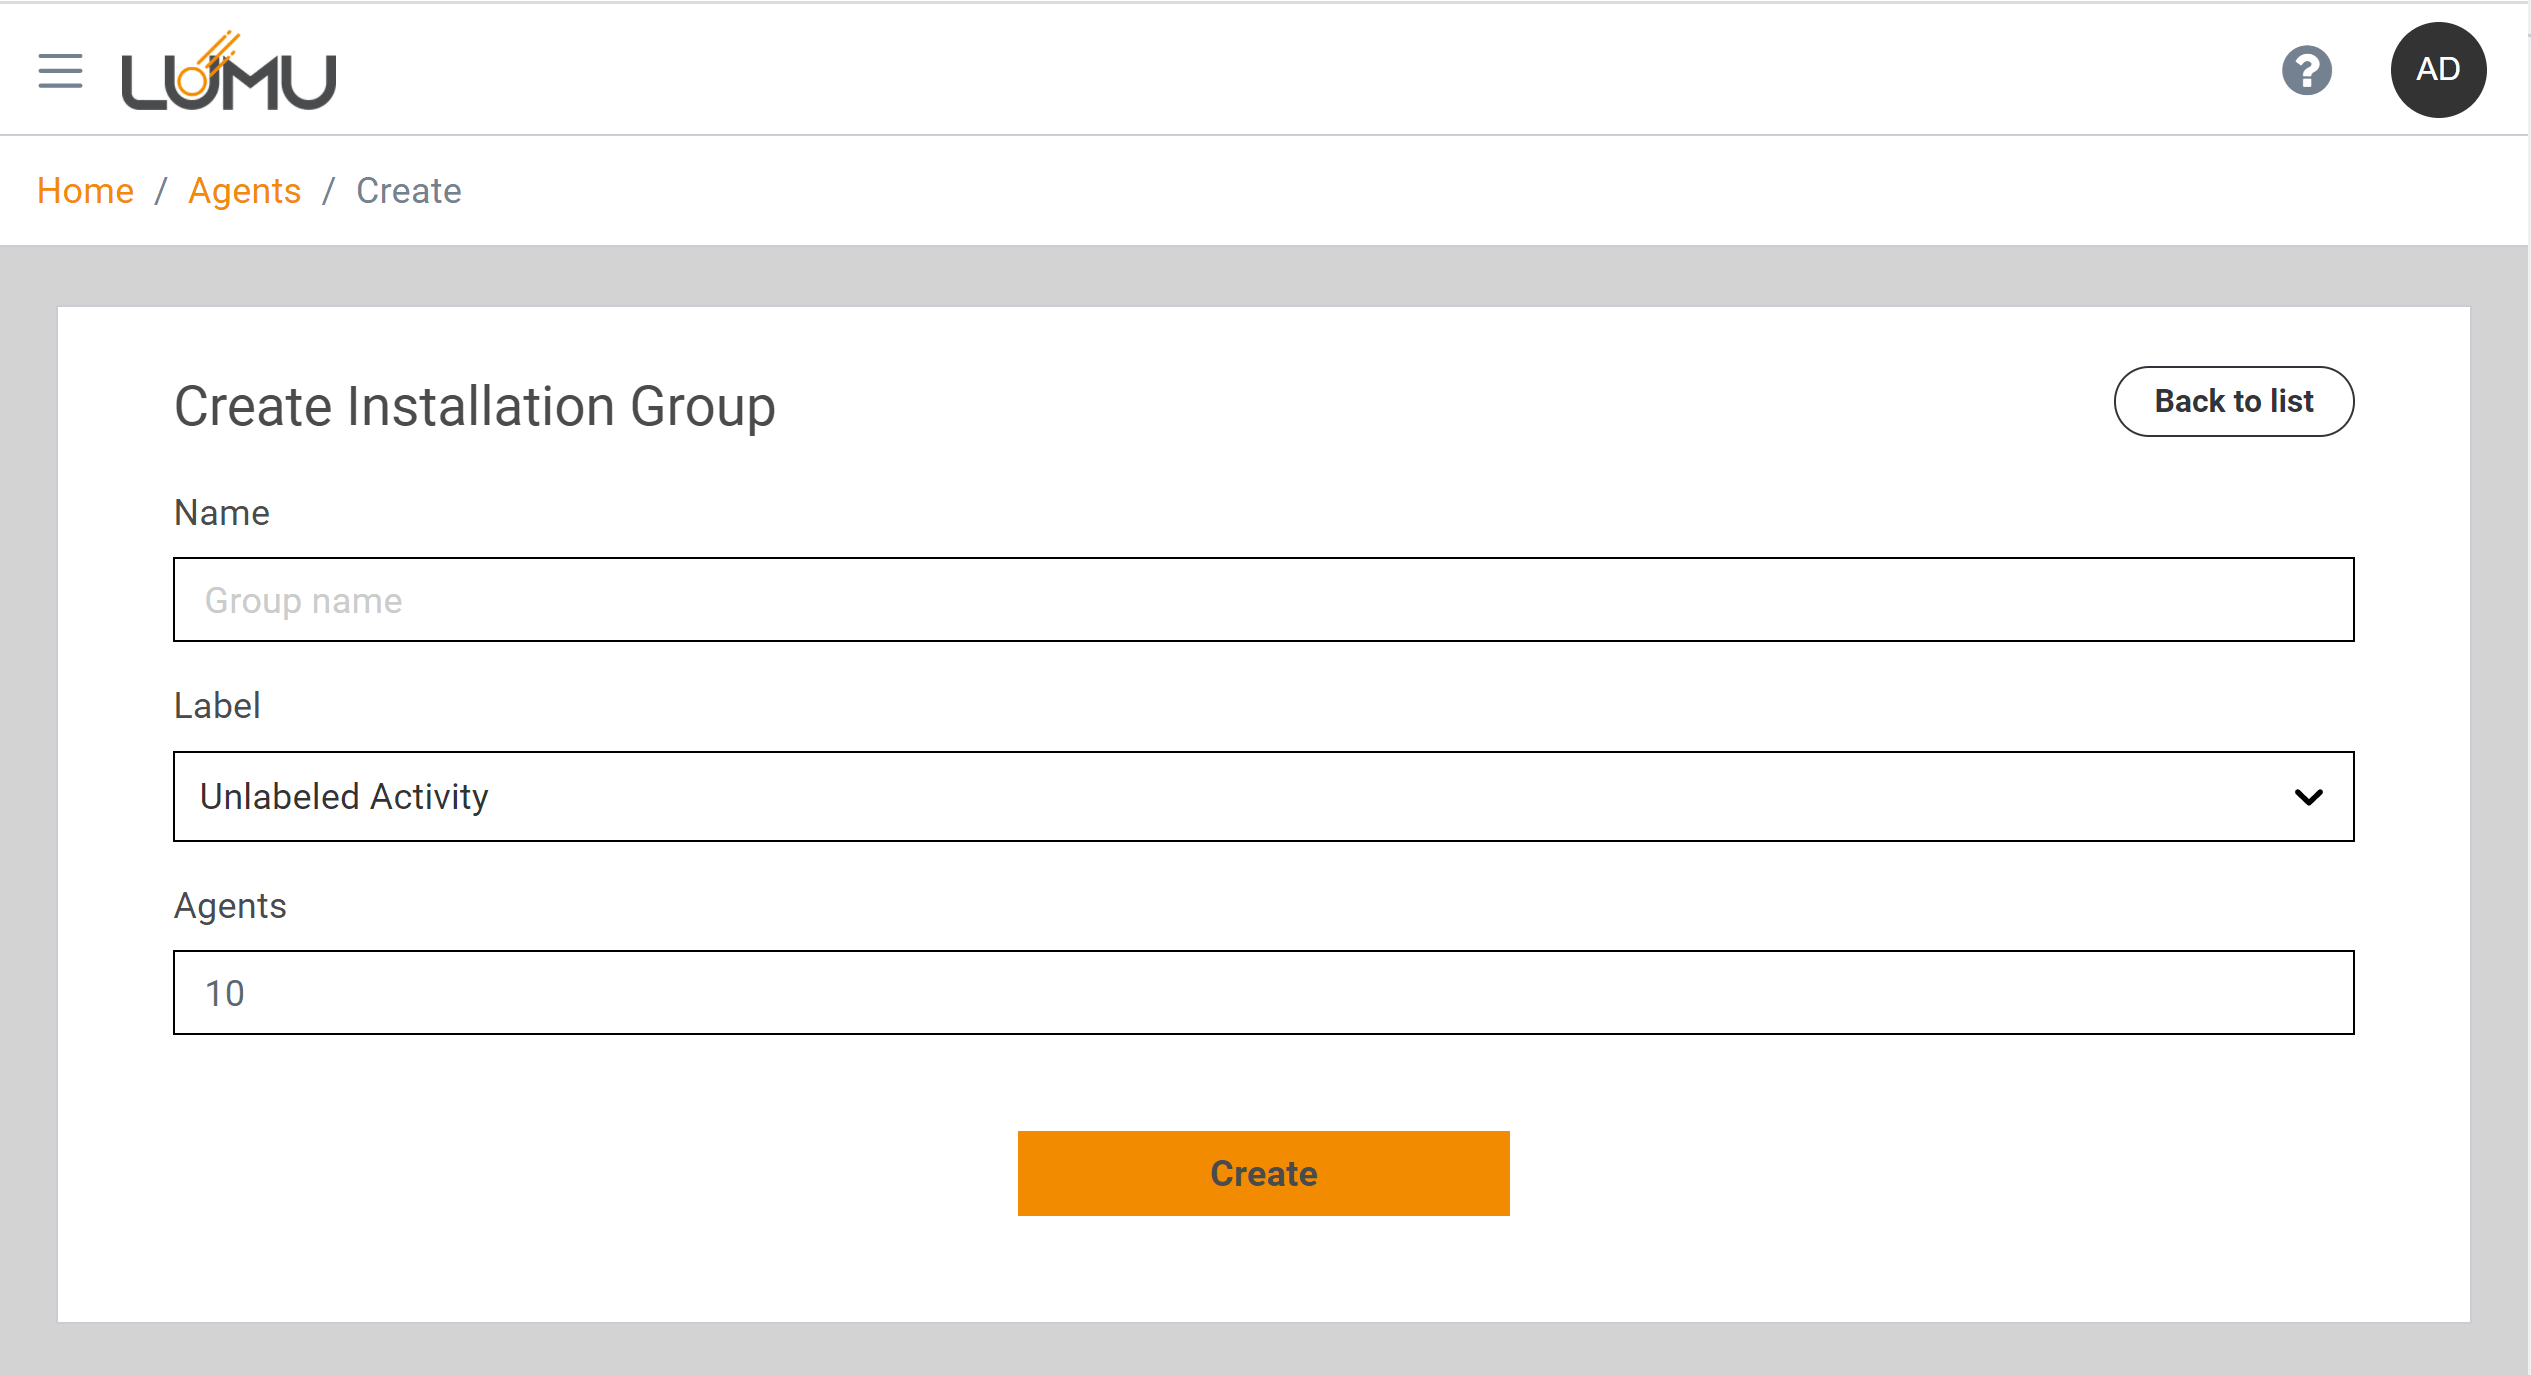
Task: Click the chevron arrow in Label dropdown
Action: [2308, 797]
